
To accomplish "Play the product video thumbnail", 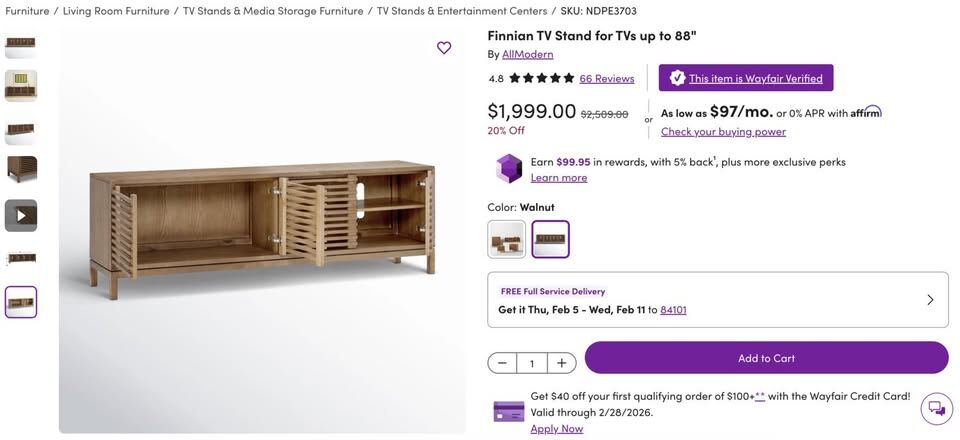I will (21, 215).
